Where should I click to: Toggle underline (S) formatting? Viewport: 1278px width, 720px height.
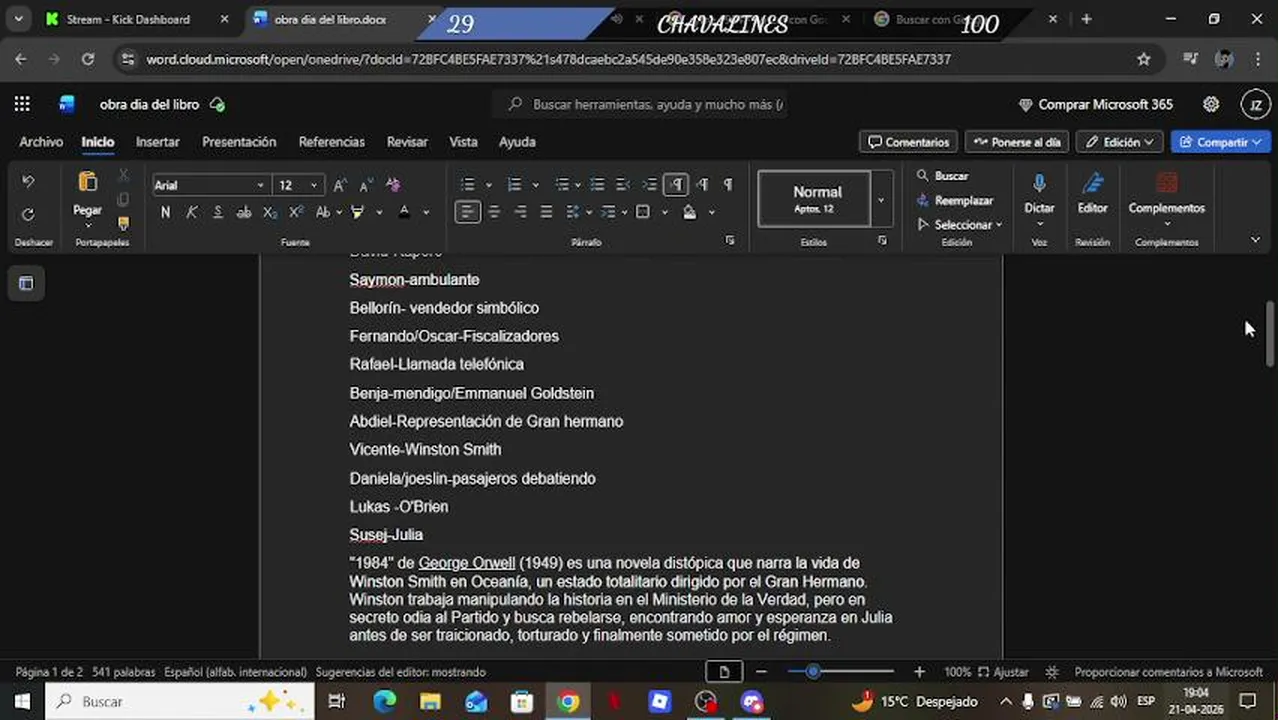coord(218,212)
